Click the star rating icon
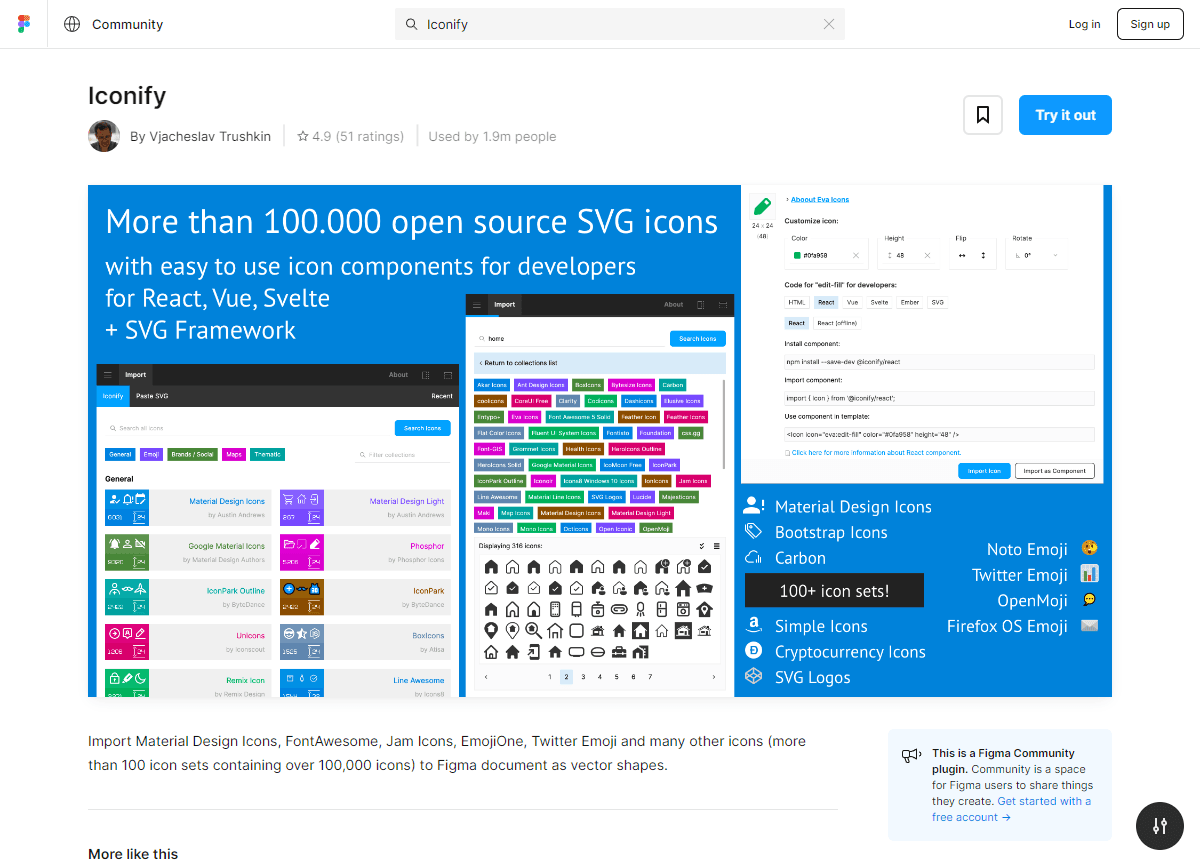The width and height of the screenshot is (1200, 866). 303,137
